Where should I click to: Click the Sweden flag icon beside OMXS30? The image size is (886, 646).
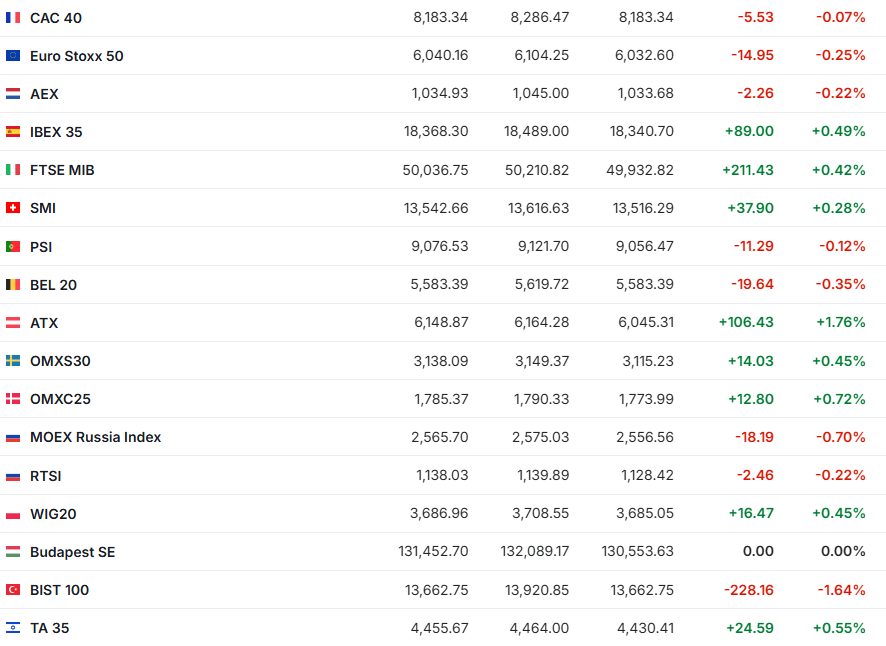[x=13, y=361]
